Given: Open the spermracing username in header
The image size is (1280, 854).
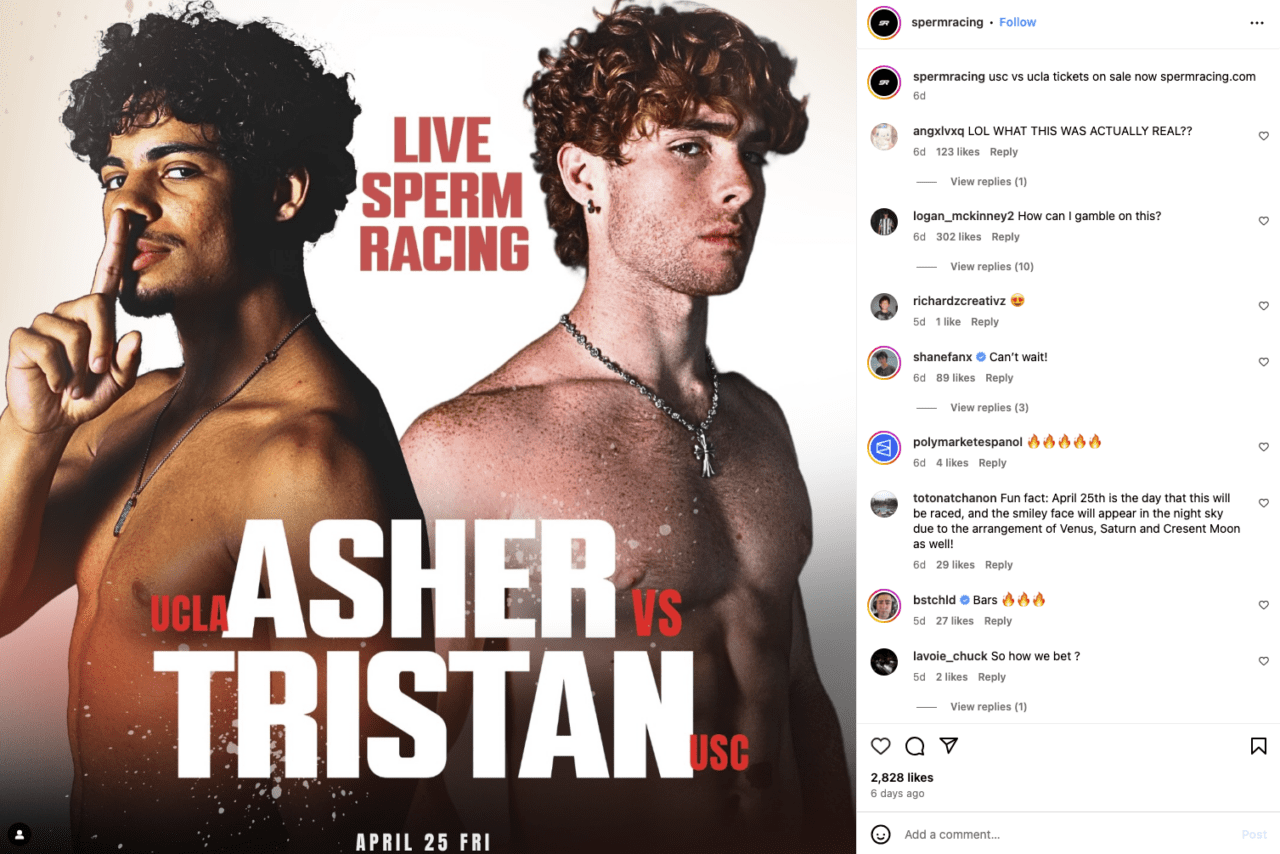Looking at the screenshot, I should click(x=947, y=22).
